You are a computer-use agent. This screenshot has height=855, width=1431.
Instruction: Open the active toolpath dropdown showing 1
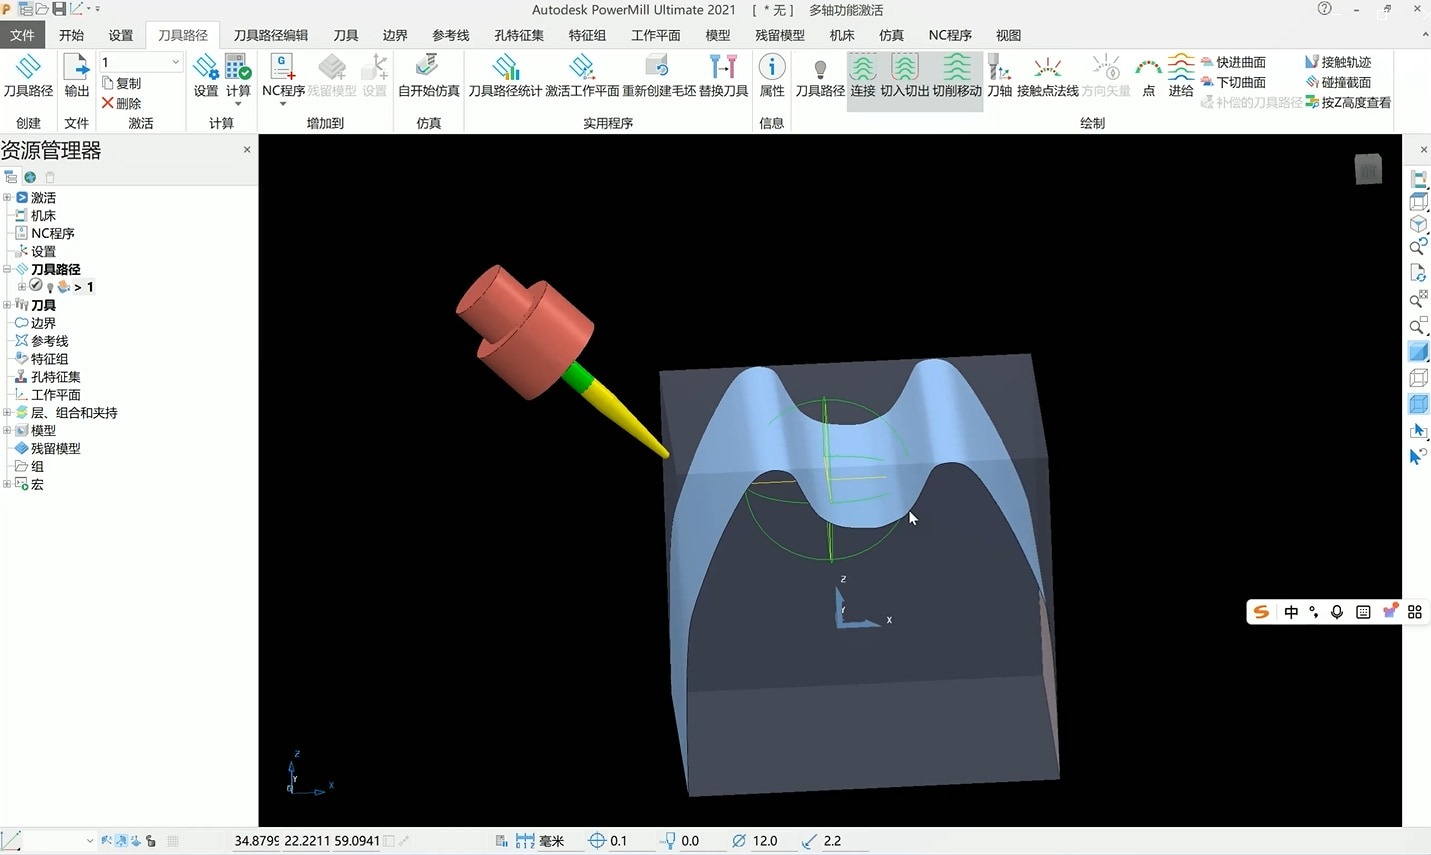140,62
